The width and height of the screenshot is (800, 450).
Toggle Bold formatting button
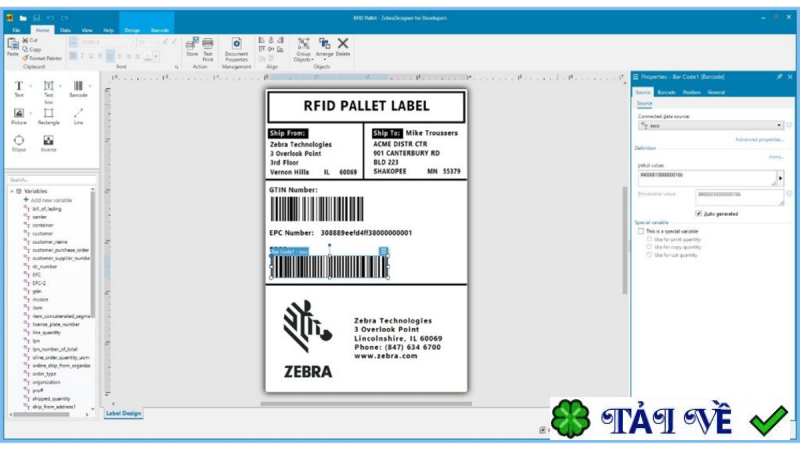73,56
